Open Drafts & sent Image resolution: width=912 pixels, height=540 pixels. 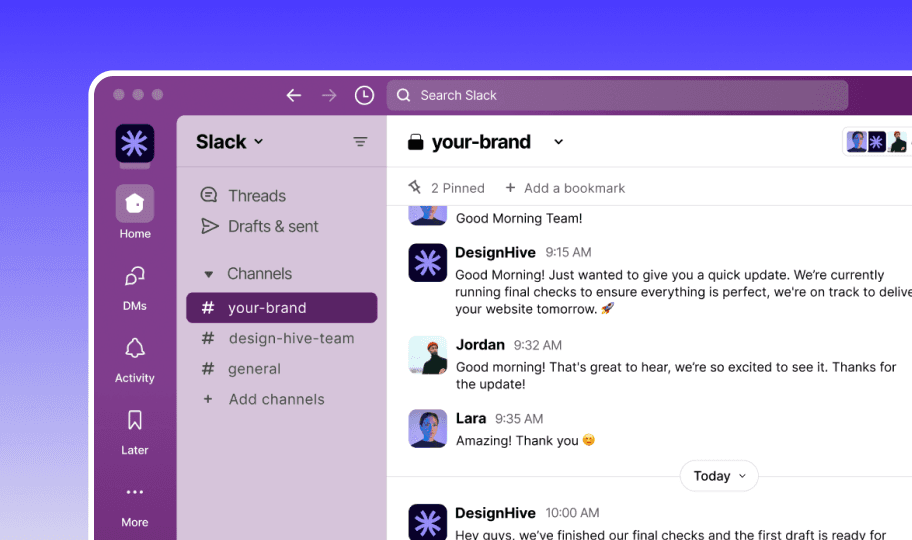259,226
